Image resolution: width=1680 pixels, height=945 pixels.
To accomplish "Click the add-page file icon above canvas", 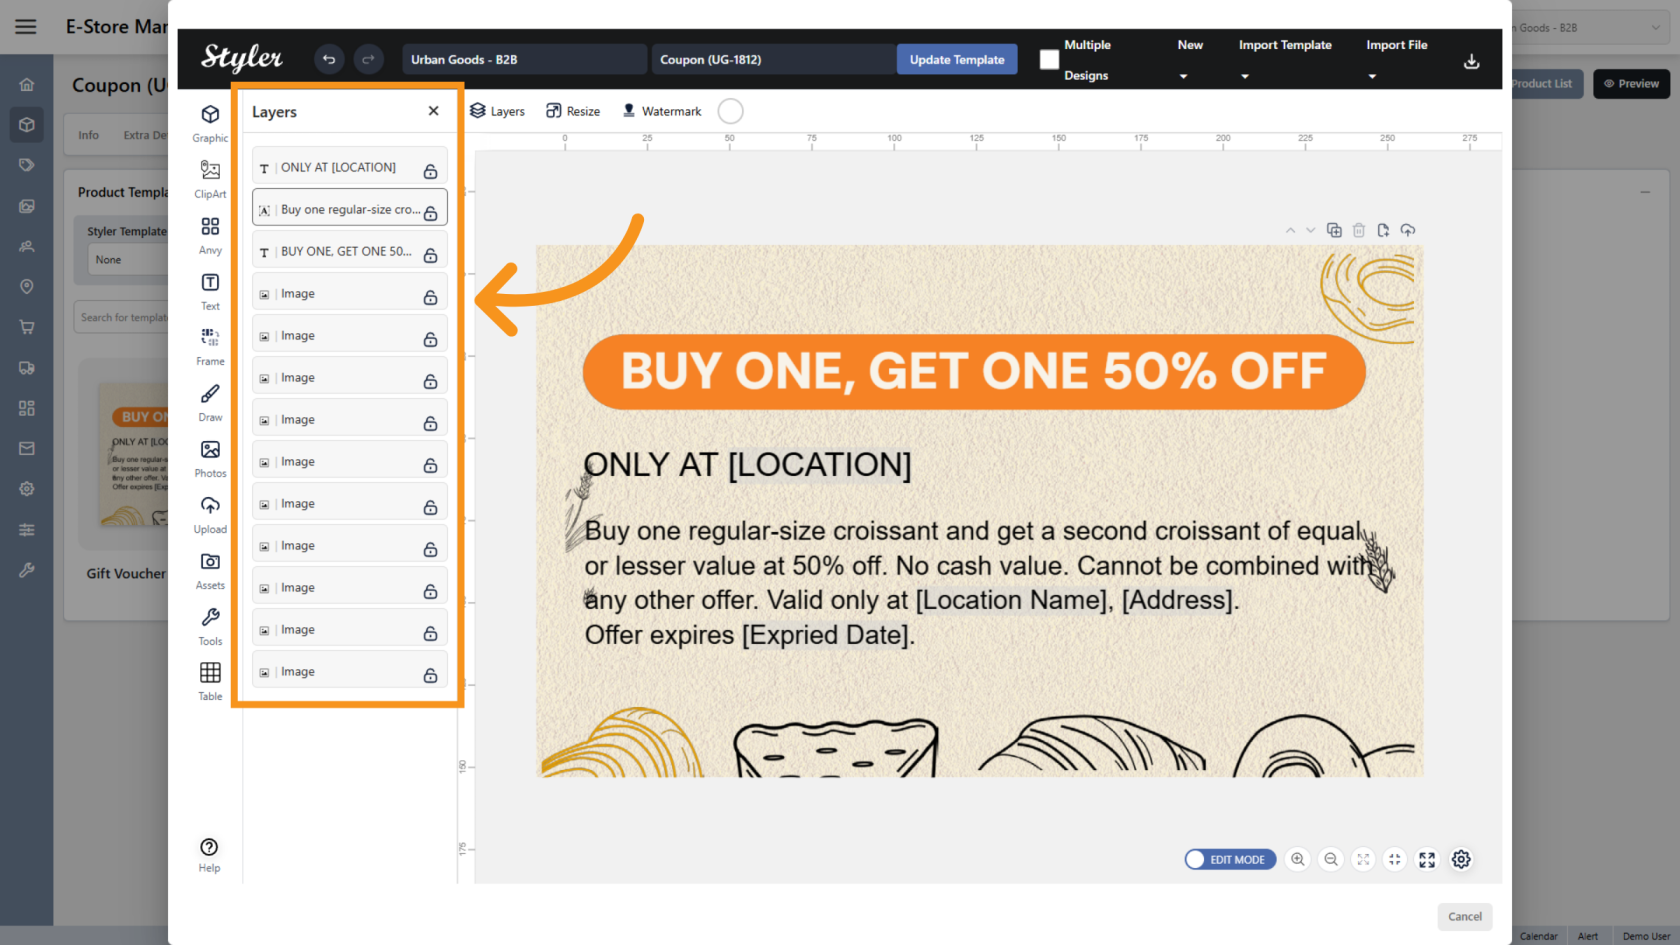I will click(1383, 230).
